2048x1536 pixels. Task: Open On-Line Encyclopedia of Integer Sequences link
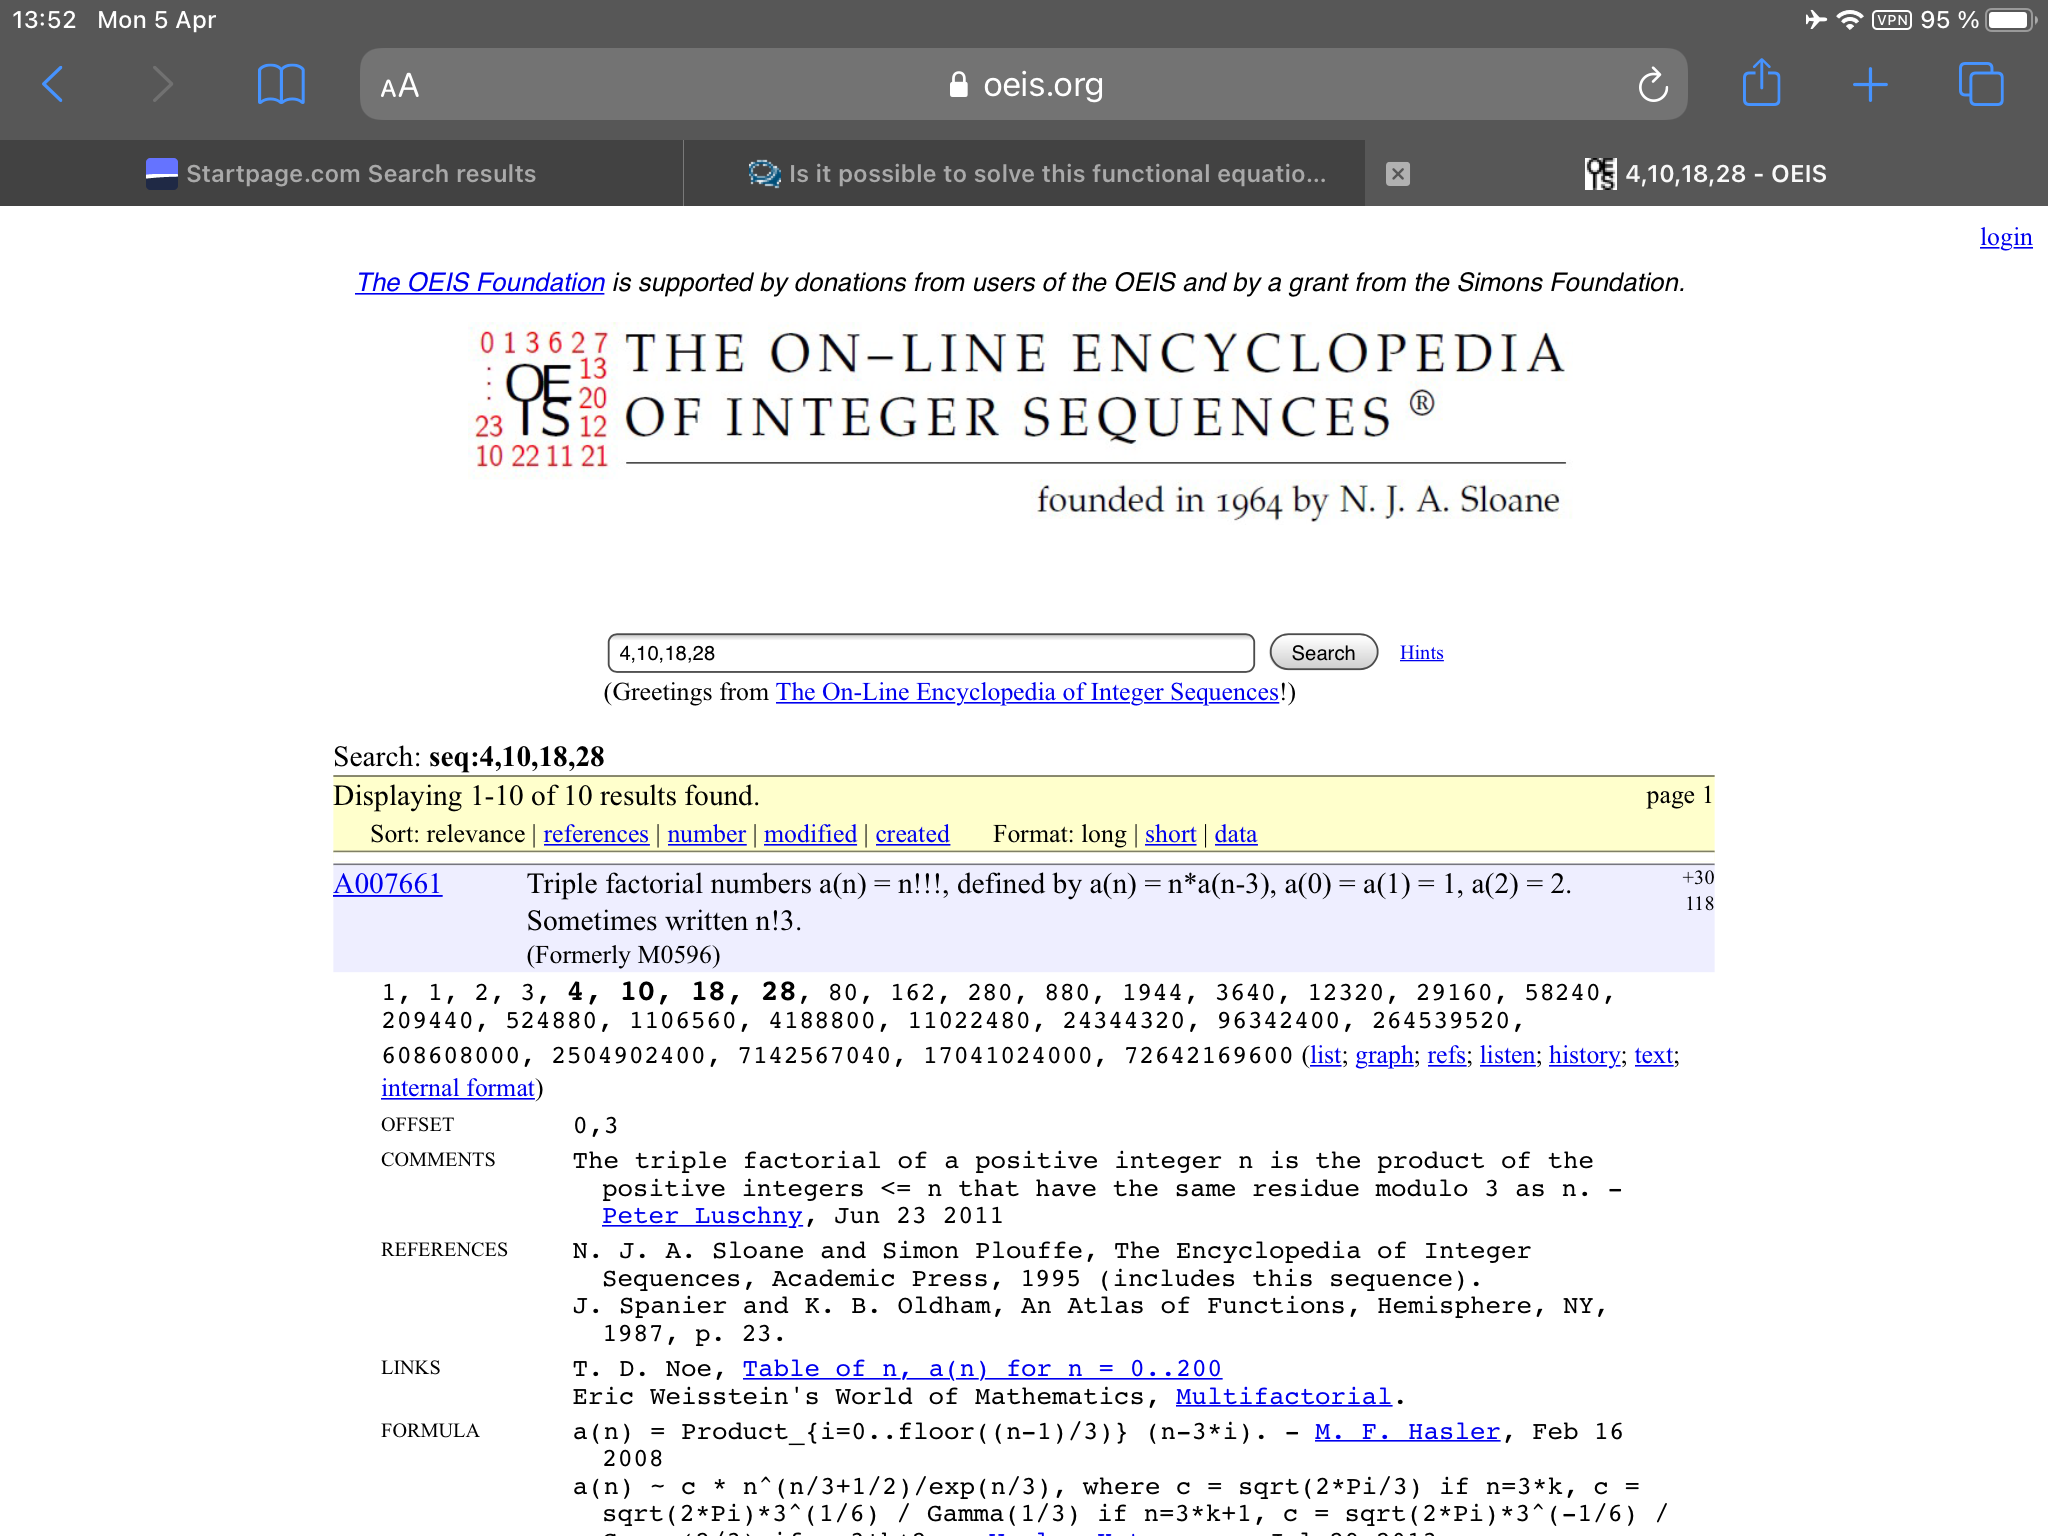1027,692
